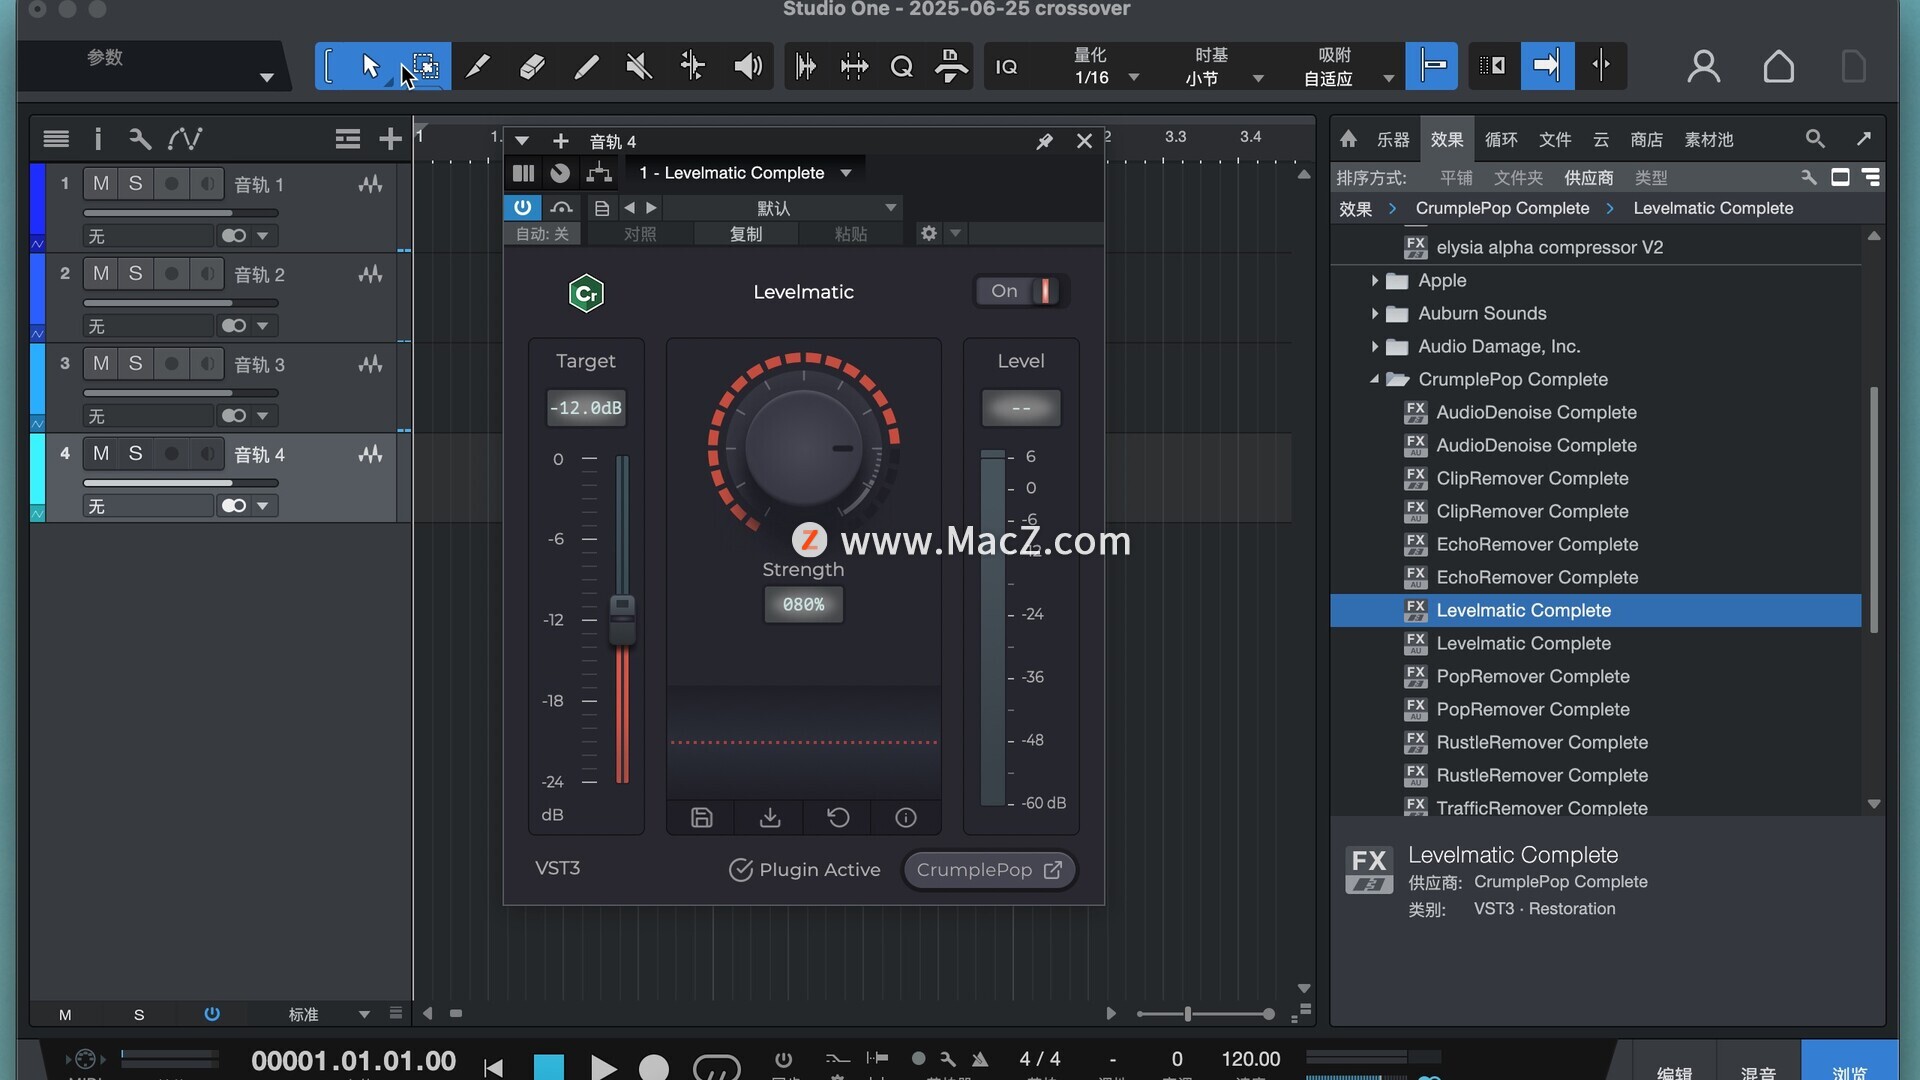The width and height of the screenshot is (1920, 1080).
Task: Click the Strength knob
Action: coord(803,447)
